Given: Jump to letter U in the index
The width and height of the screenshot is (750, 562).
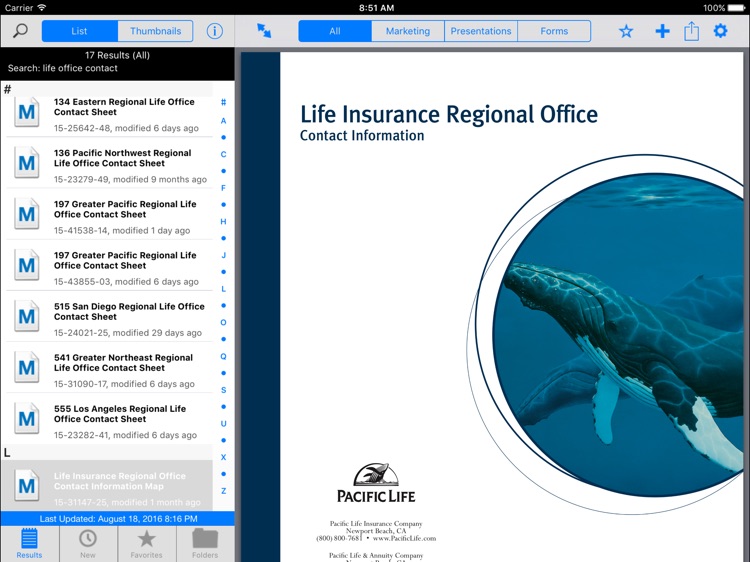Looking at the screenshot, I should click(223, 424).
